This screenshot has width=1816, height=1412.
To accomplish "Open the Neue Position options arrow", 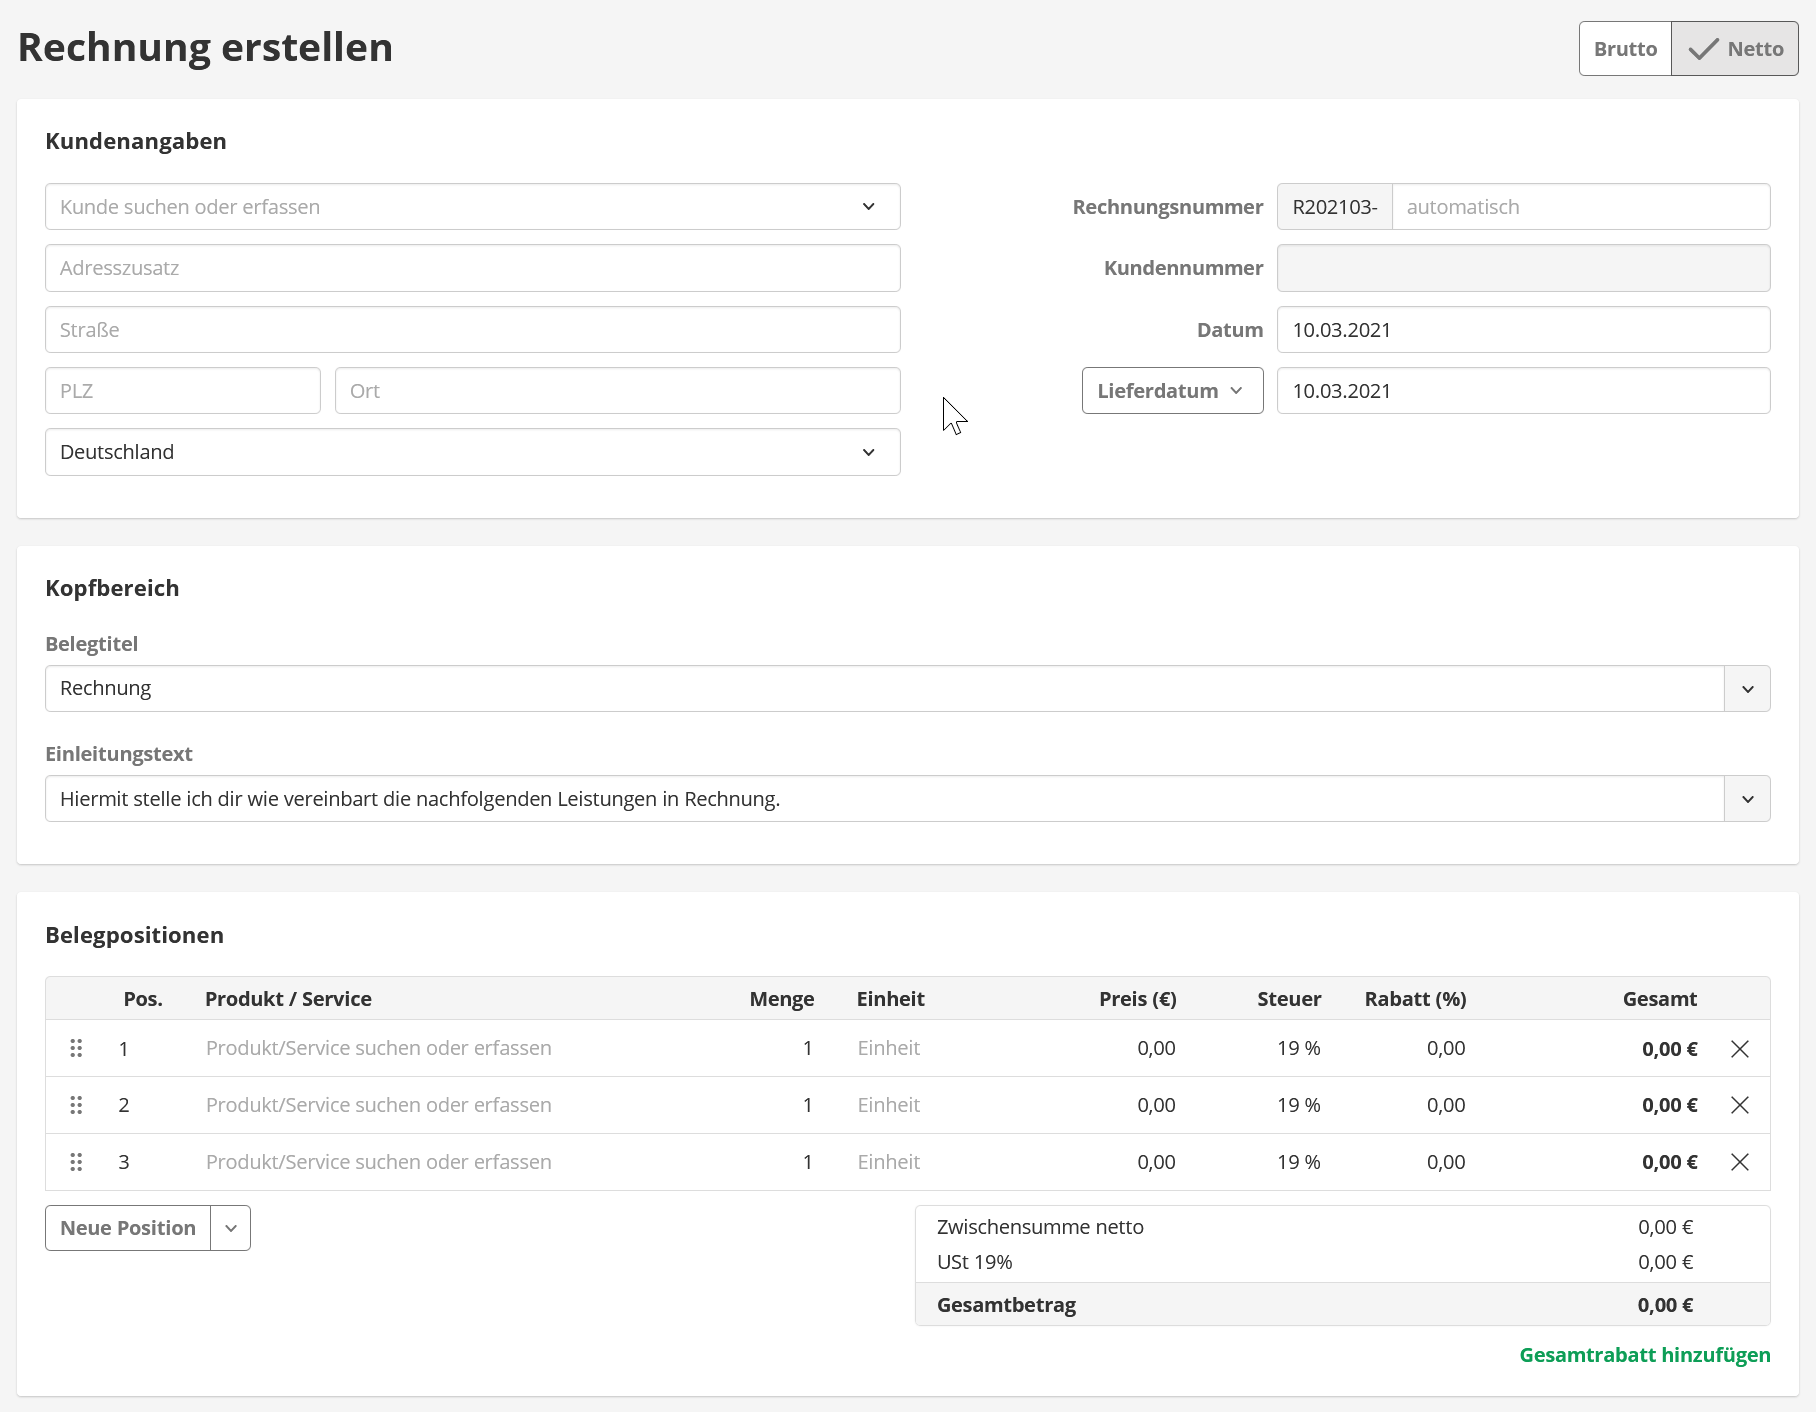I will point(231,1228).
